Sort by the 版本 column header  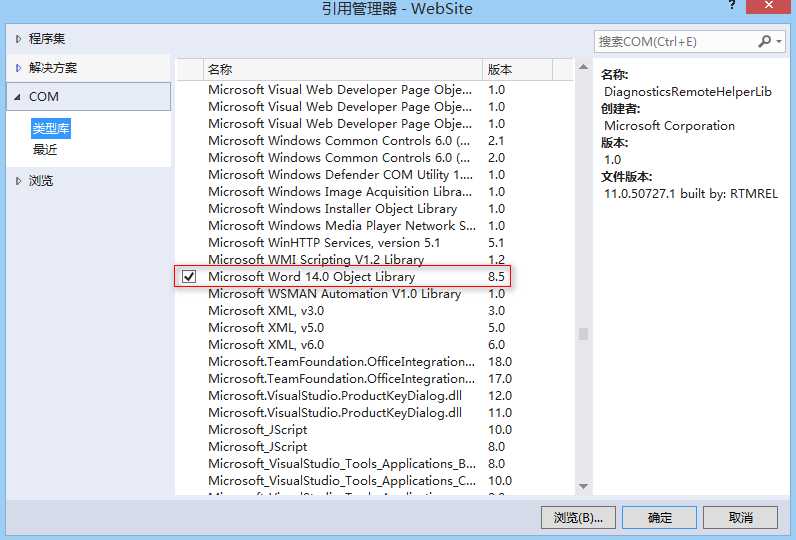point(517,70)
